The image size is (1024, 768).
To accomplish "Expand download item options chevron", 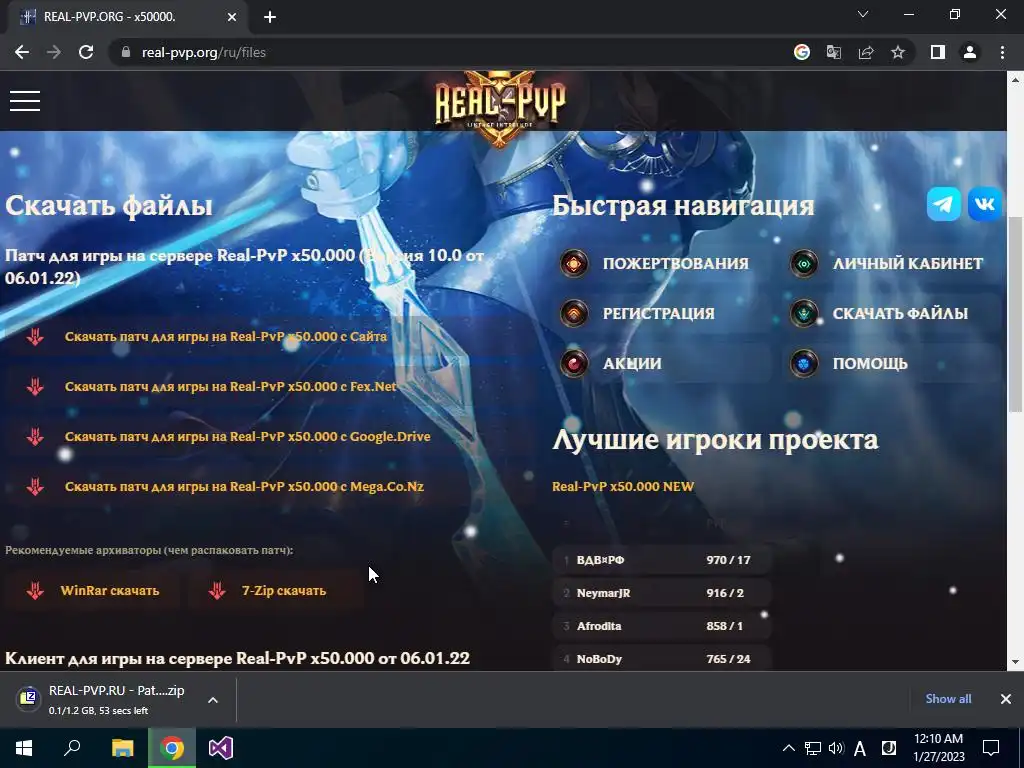I will [x=213, y=700].
